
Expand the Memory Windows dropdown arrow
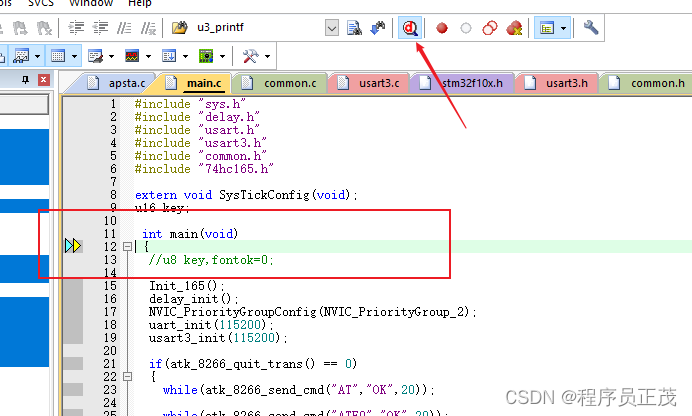pyautogui.click(x=75, y=56)
